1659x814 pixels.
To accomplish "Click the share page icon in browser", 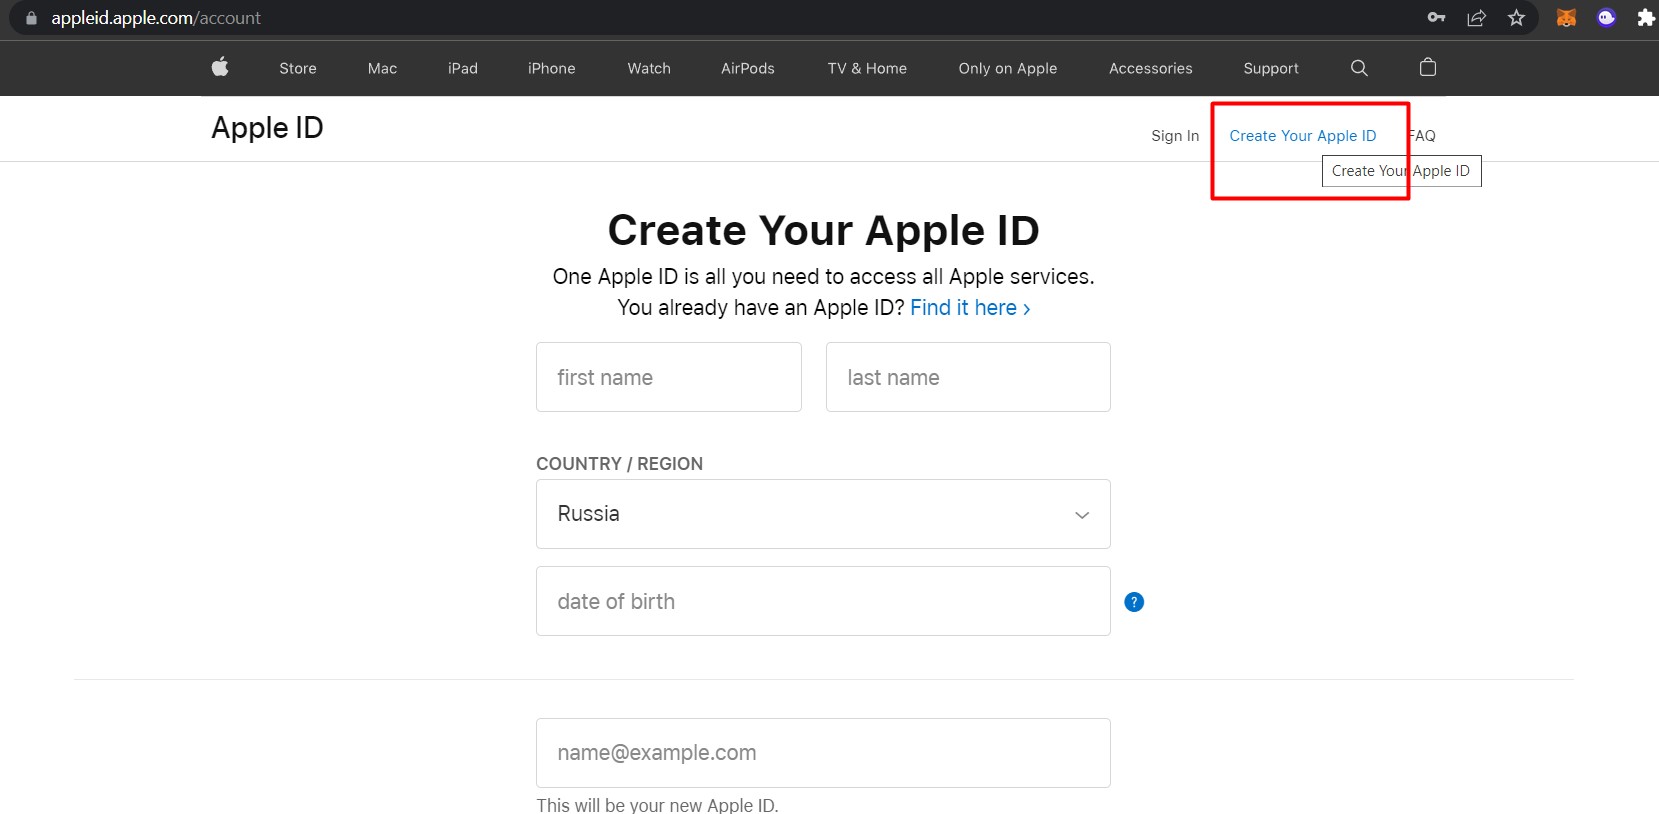I will tap(1476, 17).
